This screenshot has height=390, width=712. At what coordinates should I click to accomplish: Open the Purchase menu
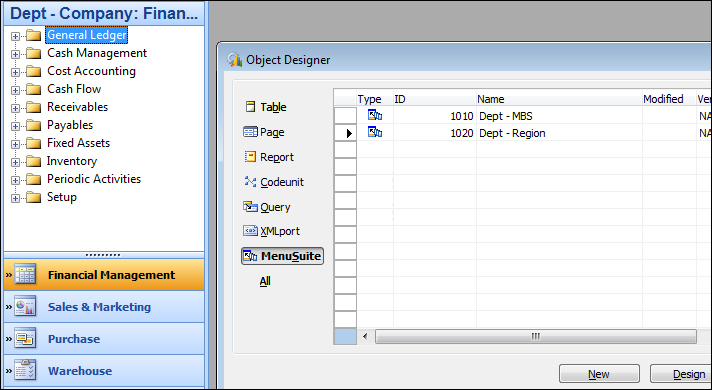(104, 339)
